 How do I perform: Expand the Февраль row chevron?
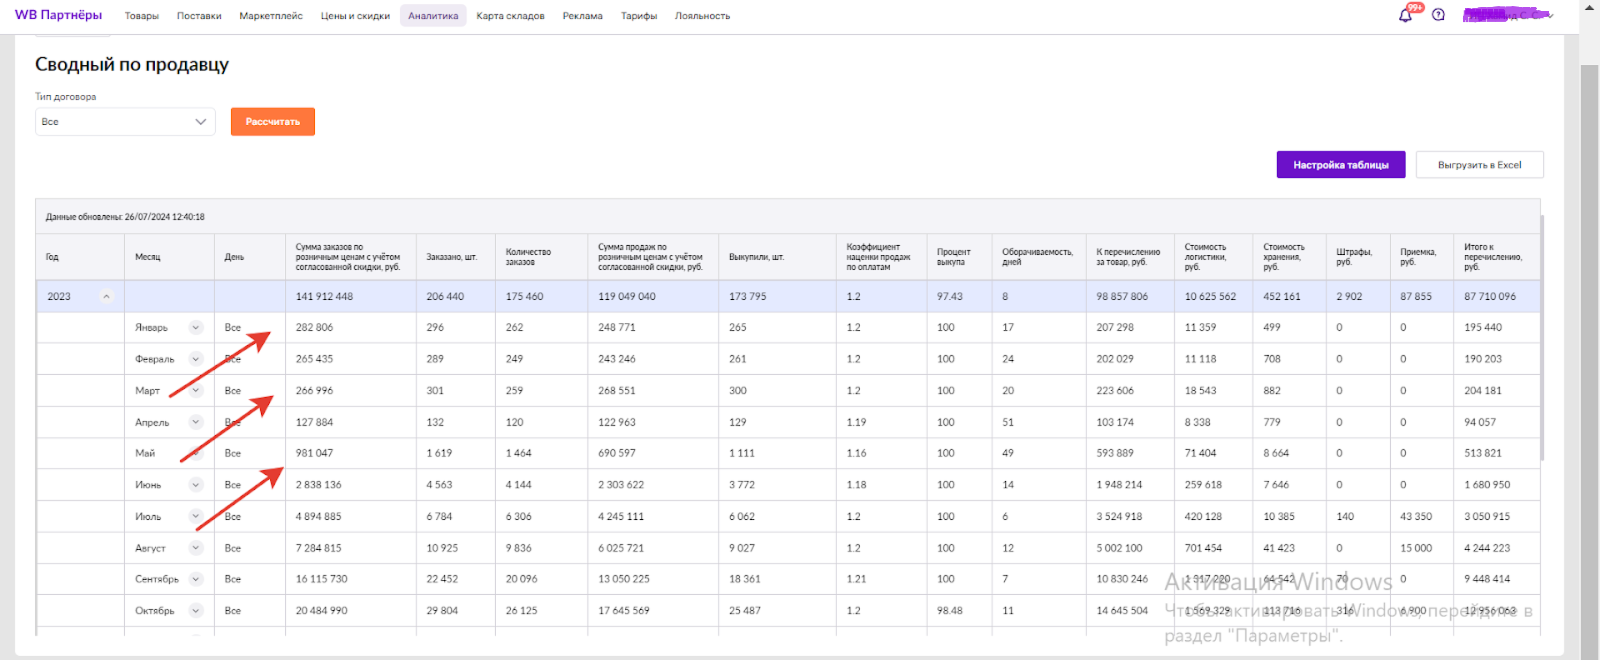point(196,359)
